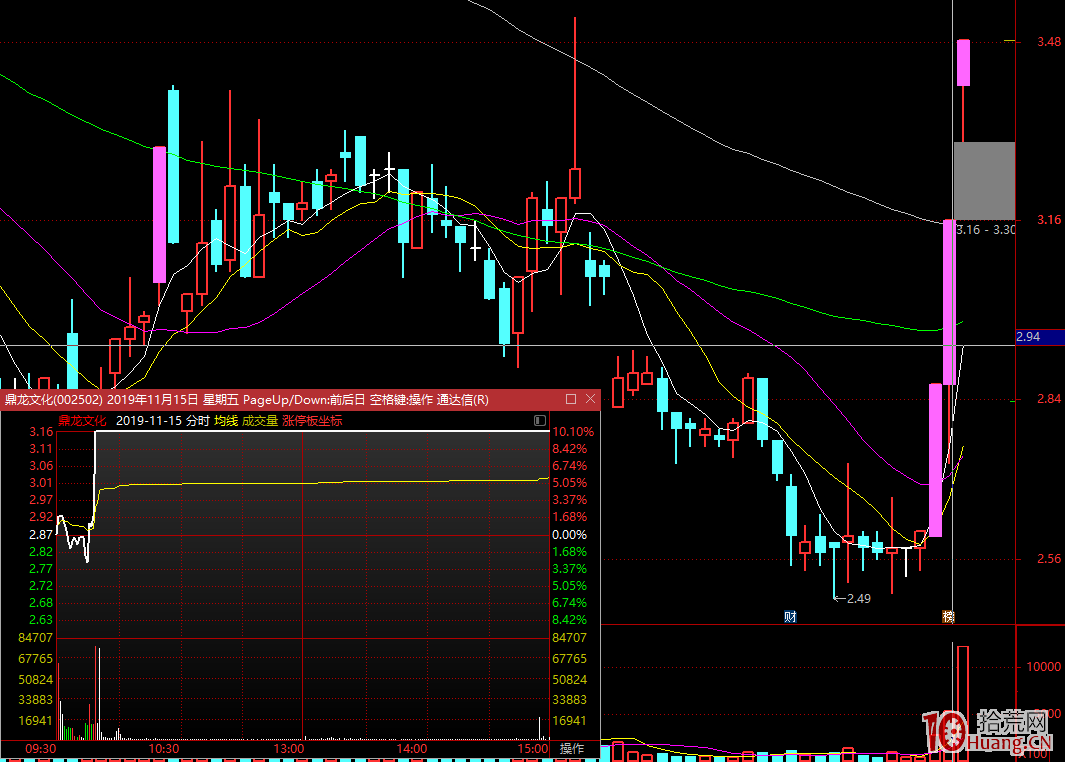Click the 09:30 time axis label

40,748
